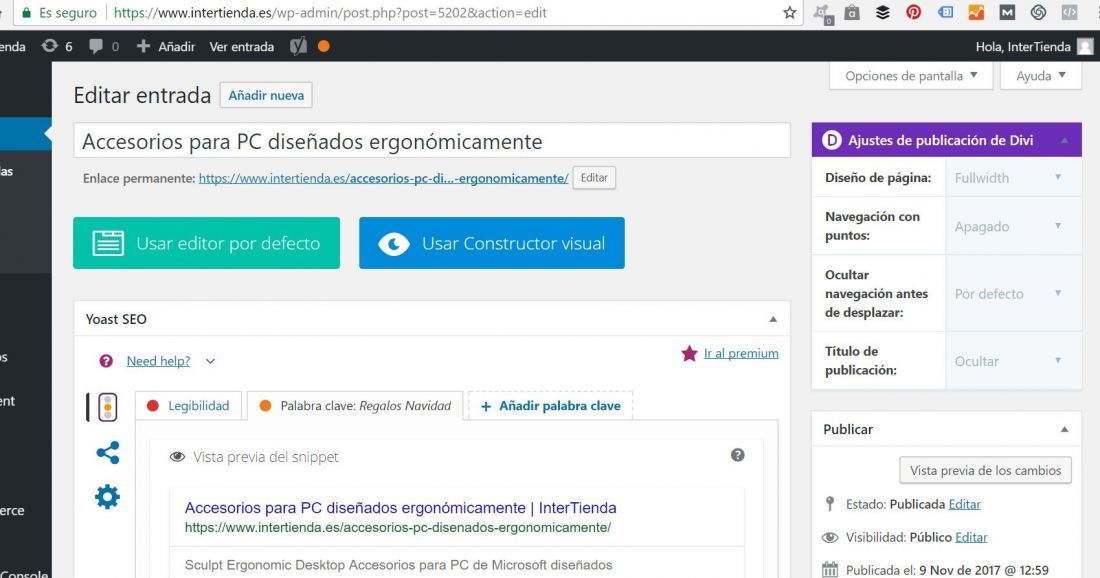Launch Usar Constructor visual

[x=492, y=243]
